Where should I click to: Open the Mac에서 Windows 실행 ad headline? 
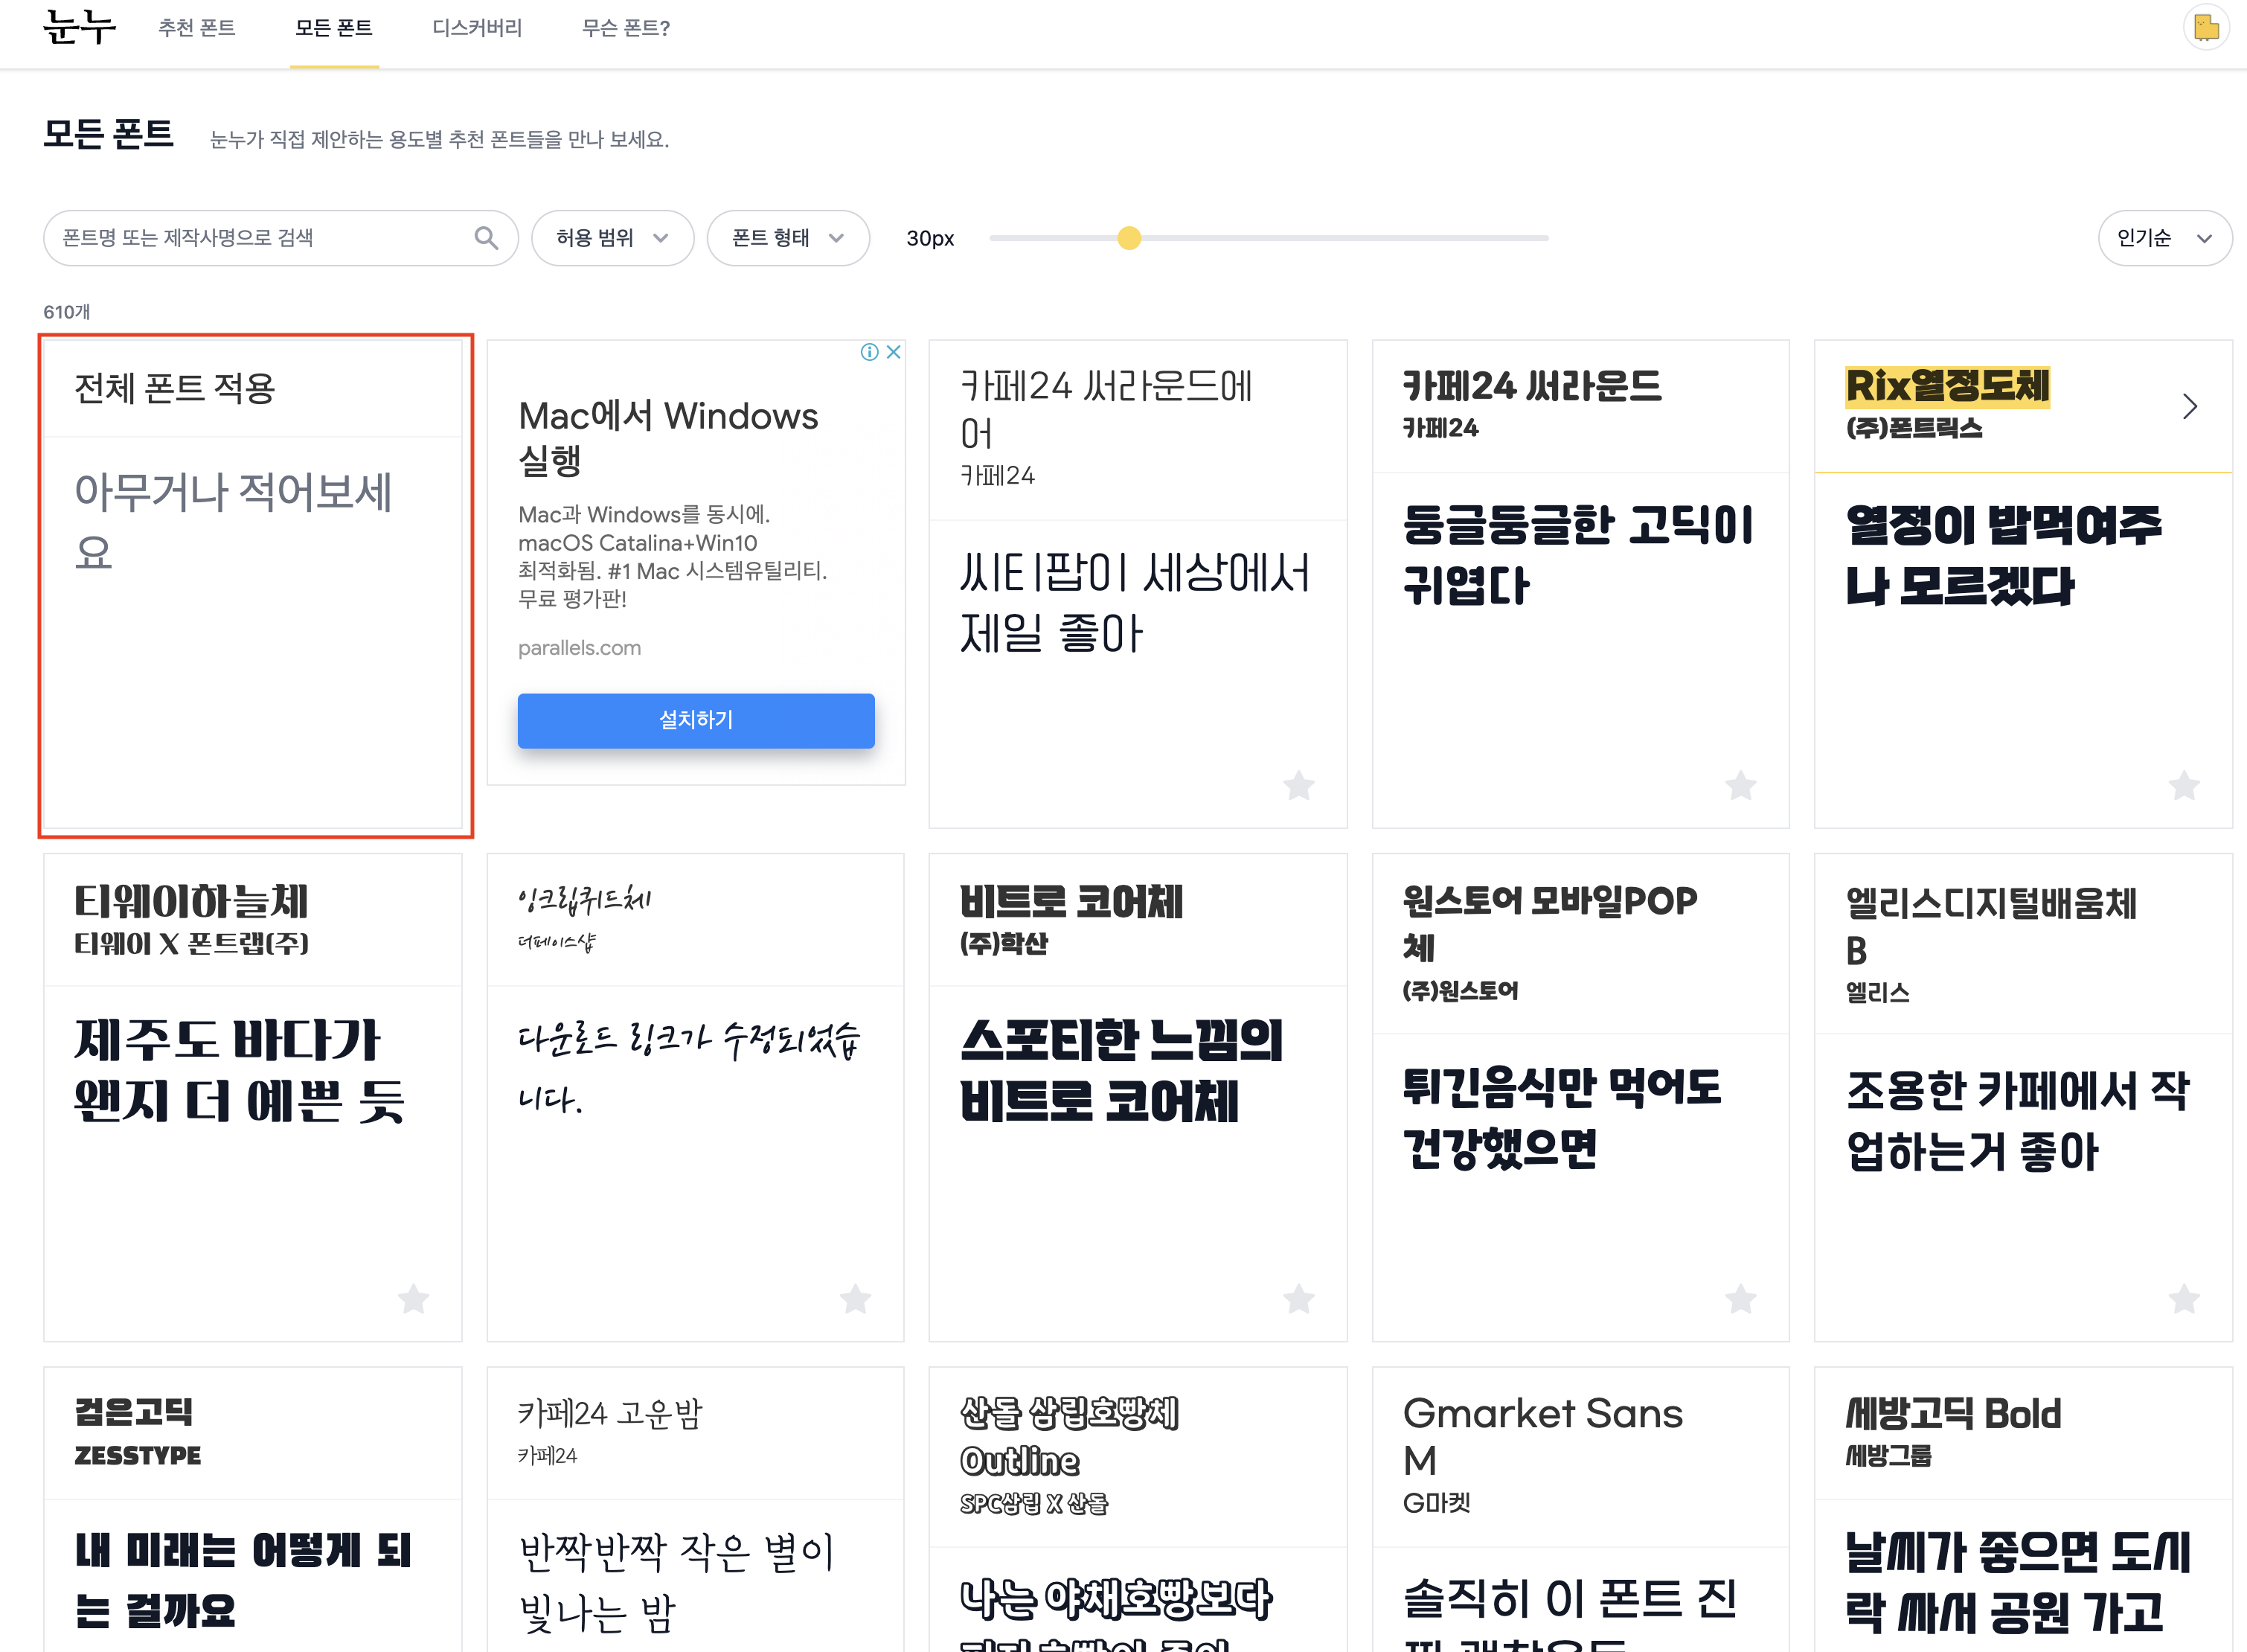pyautogui.click(x=668, y=438)
